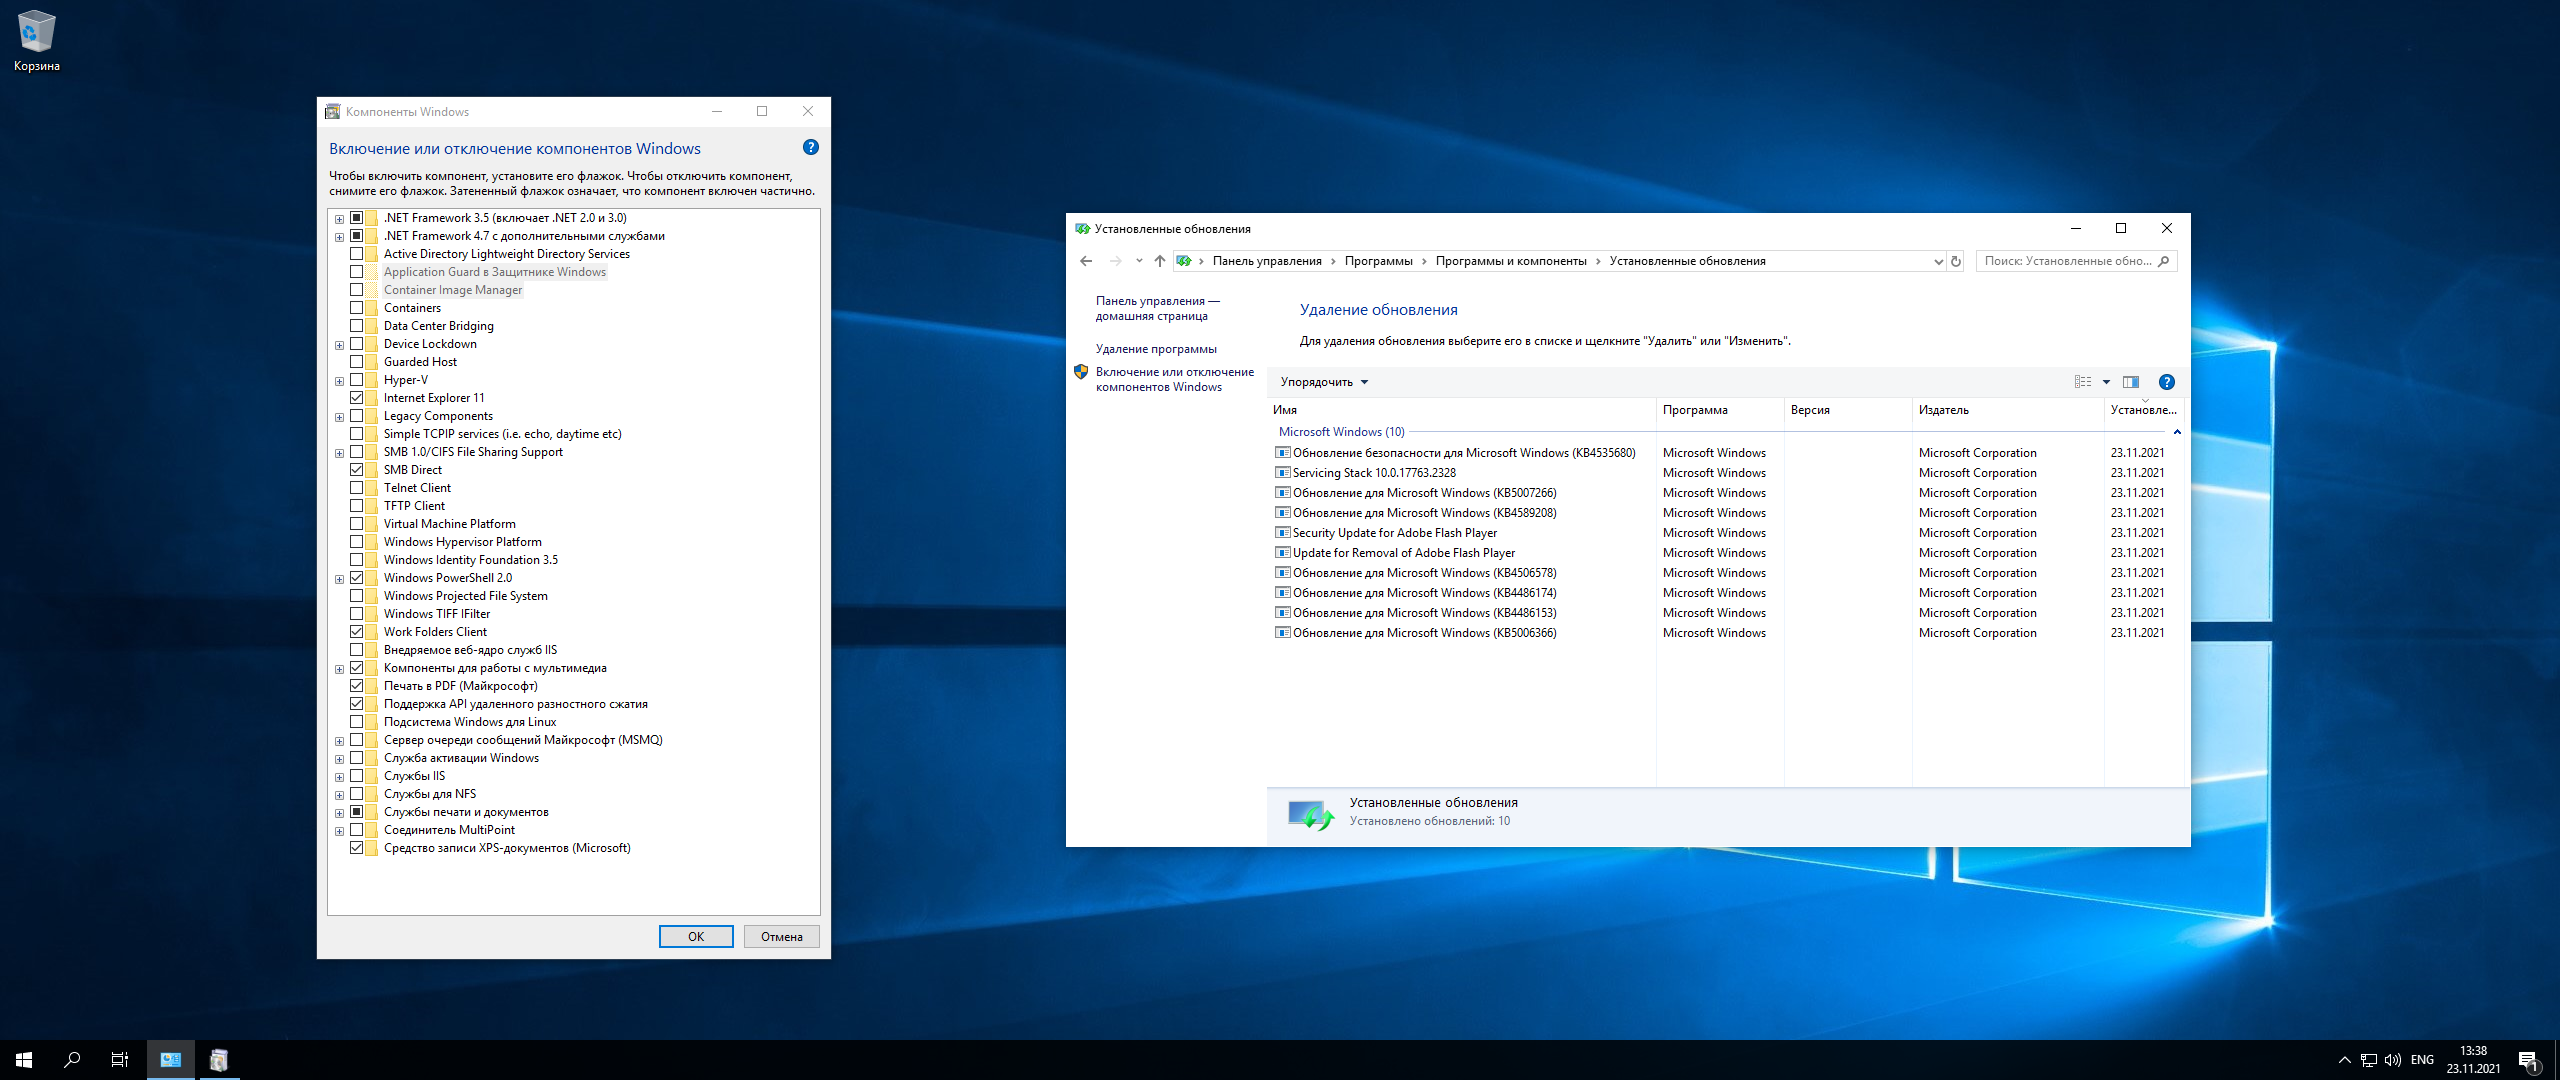Viewport: 2560px width, 1080px height.
Task: Click the search magnifier icon in the updates search box
Action: [x=2164, y=261]
